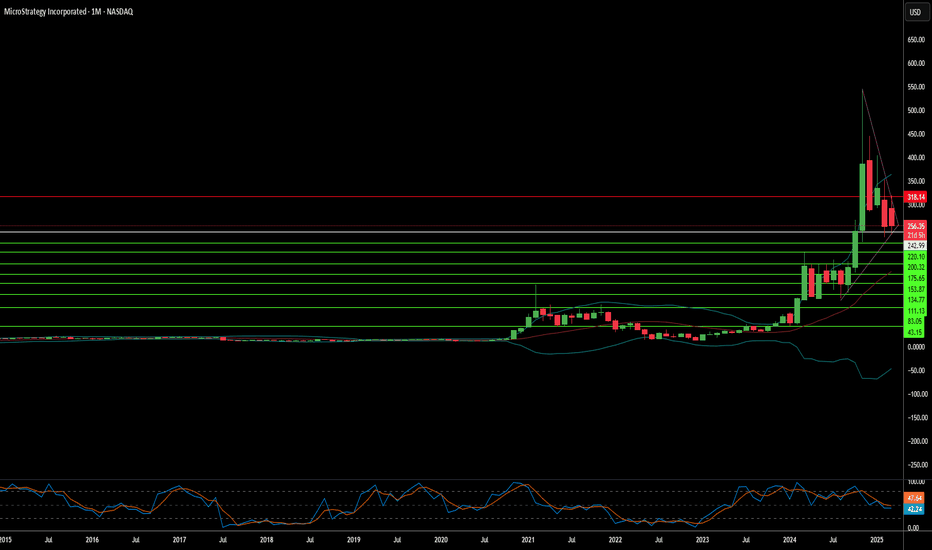Click the 21d 5h countdown label
This screenshot has width=932, height=550.
pos(915,235)
